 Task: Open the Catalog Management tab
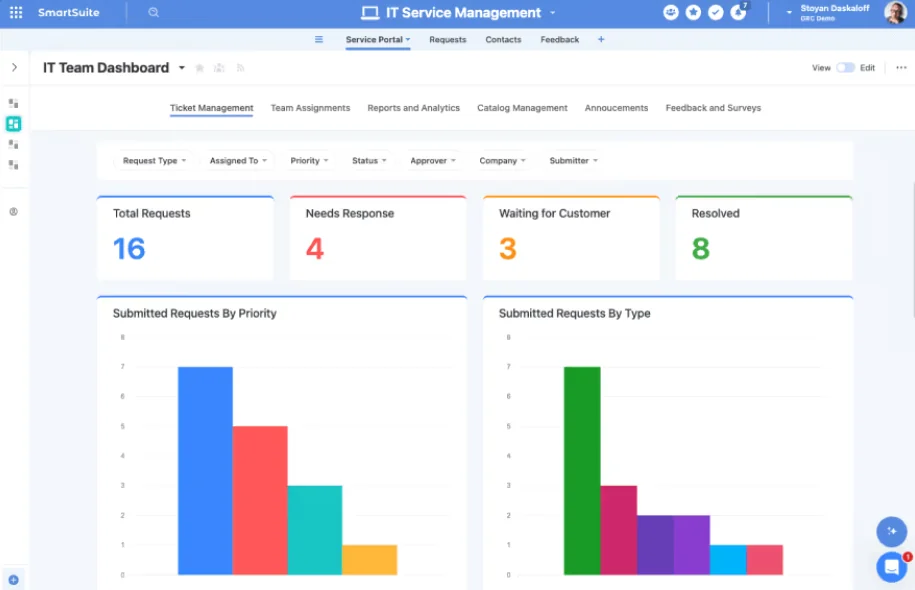tap(522, 108)
